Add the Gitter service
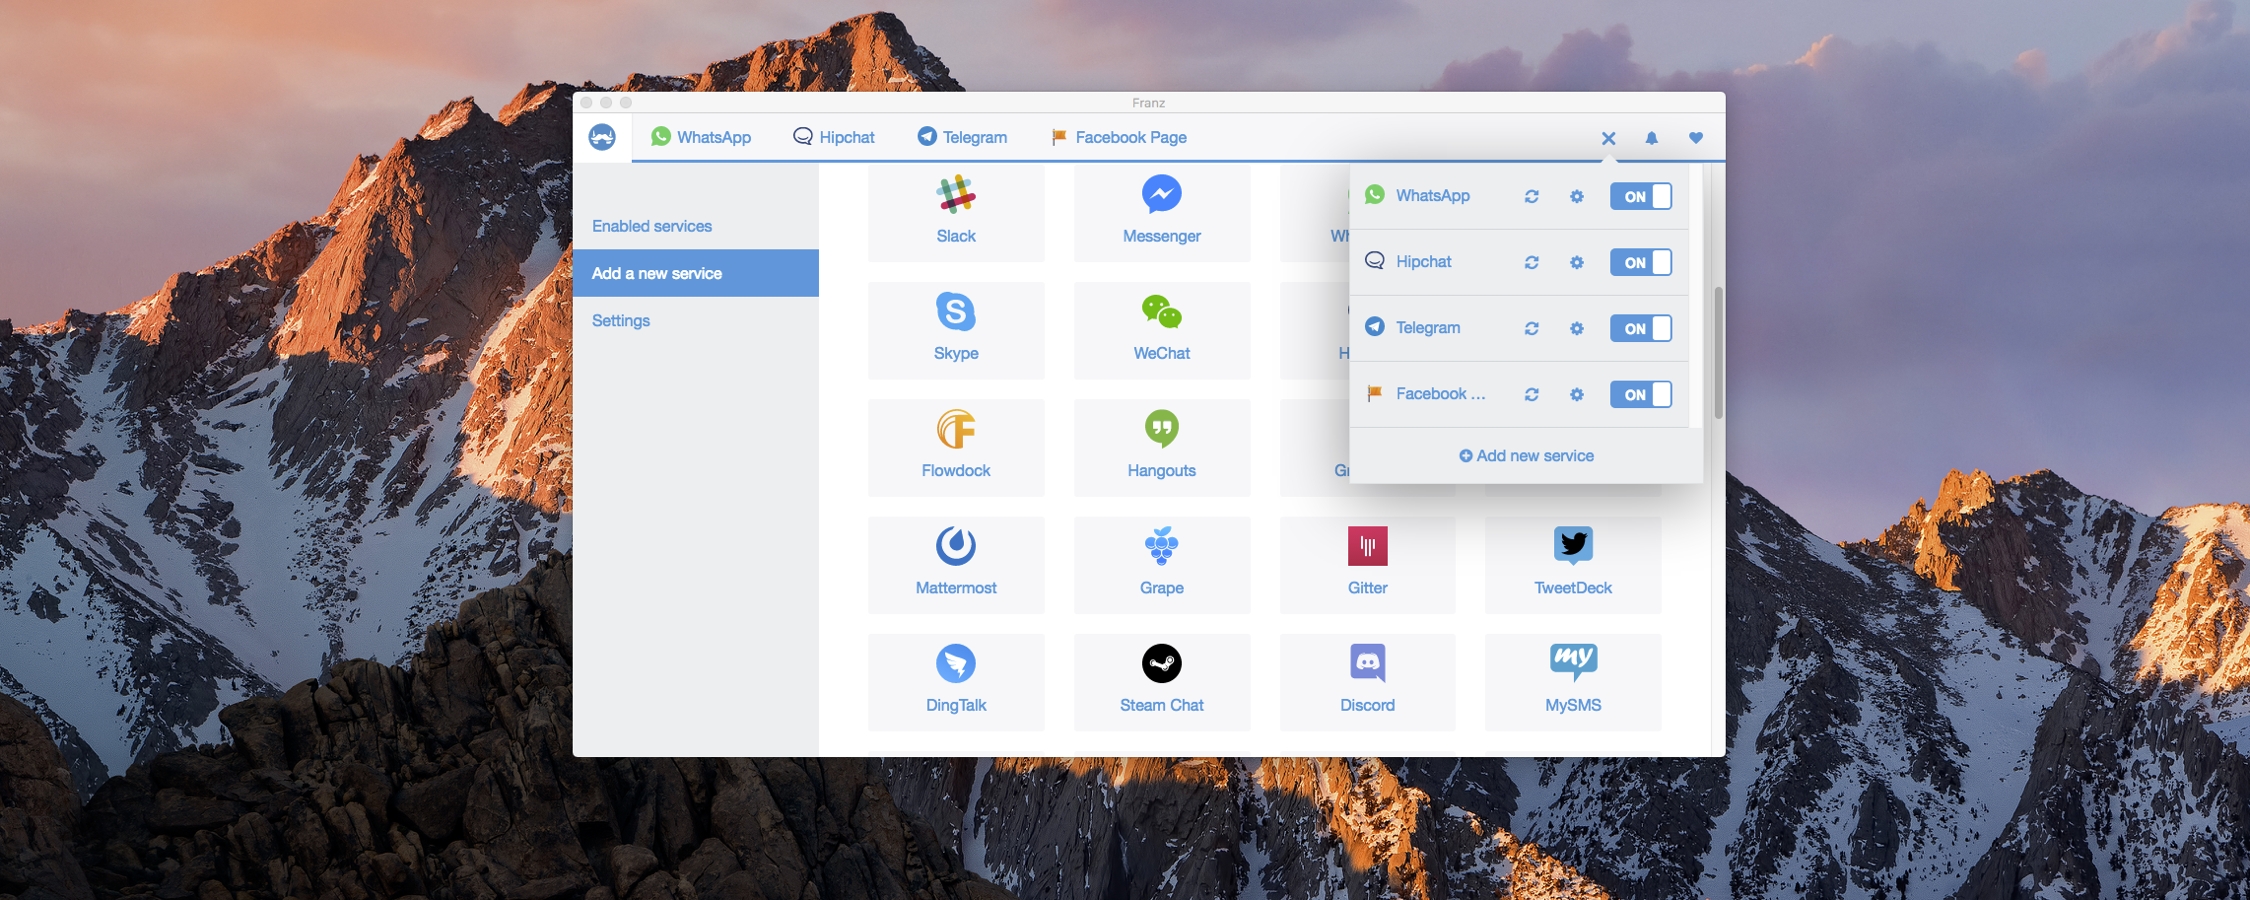Screen dimensions: 2250x900 tap(1367, 565)
